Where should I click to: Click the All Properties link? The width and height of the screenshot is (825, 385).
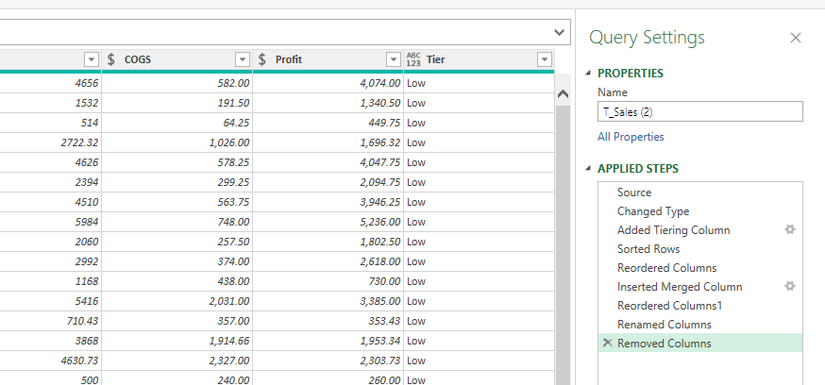click(x=630, y=137)
